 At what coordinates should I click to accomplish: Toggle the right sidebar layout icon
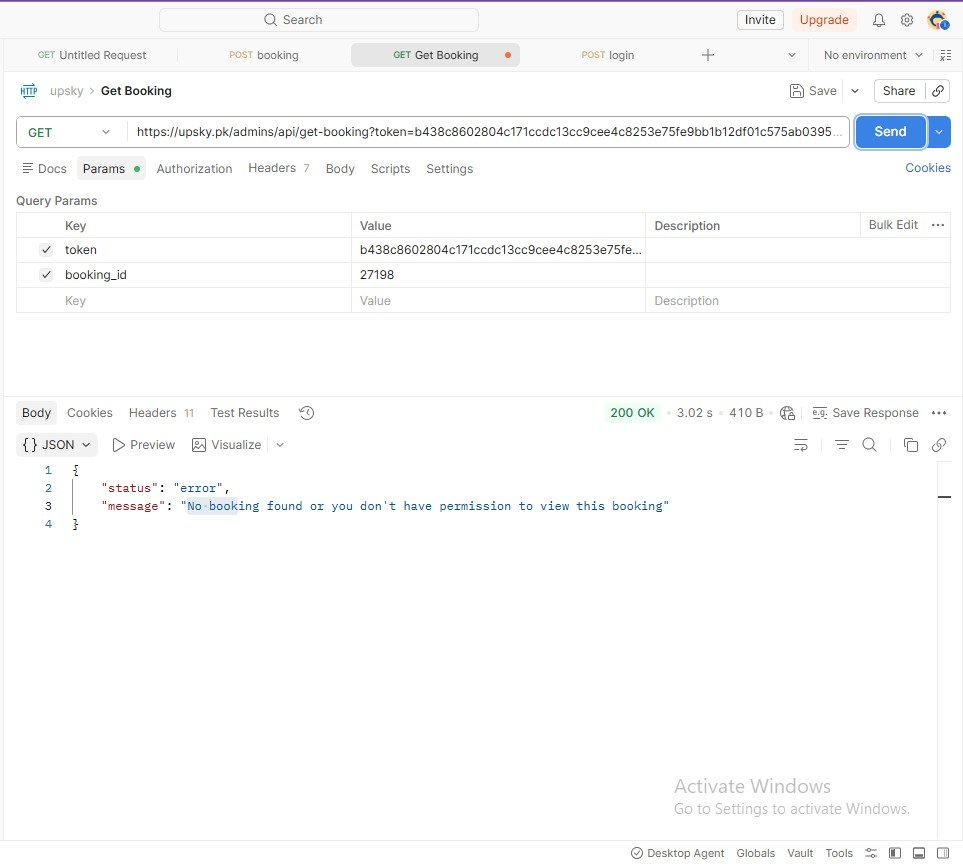coord(943,853)
